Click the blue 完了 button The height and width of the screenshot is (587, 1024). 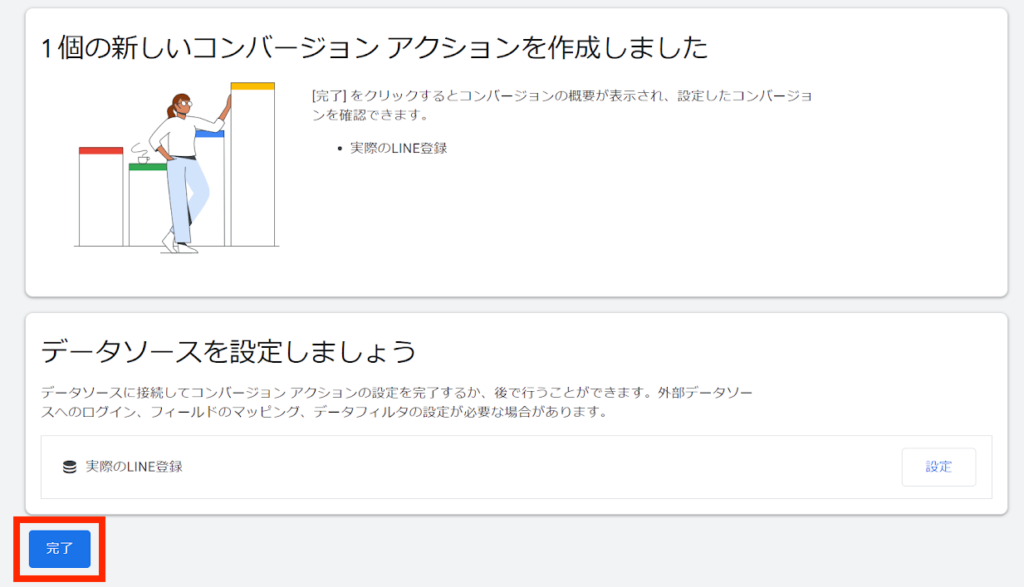[x=59, y=549]
